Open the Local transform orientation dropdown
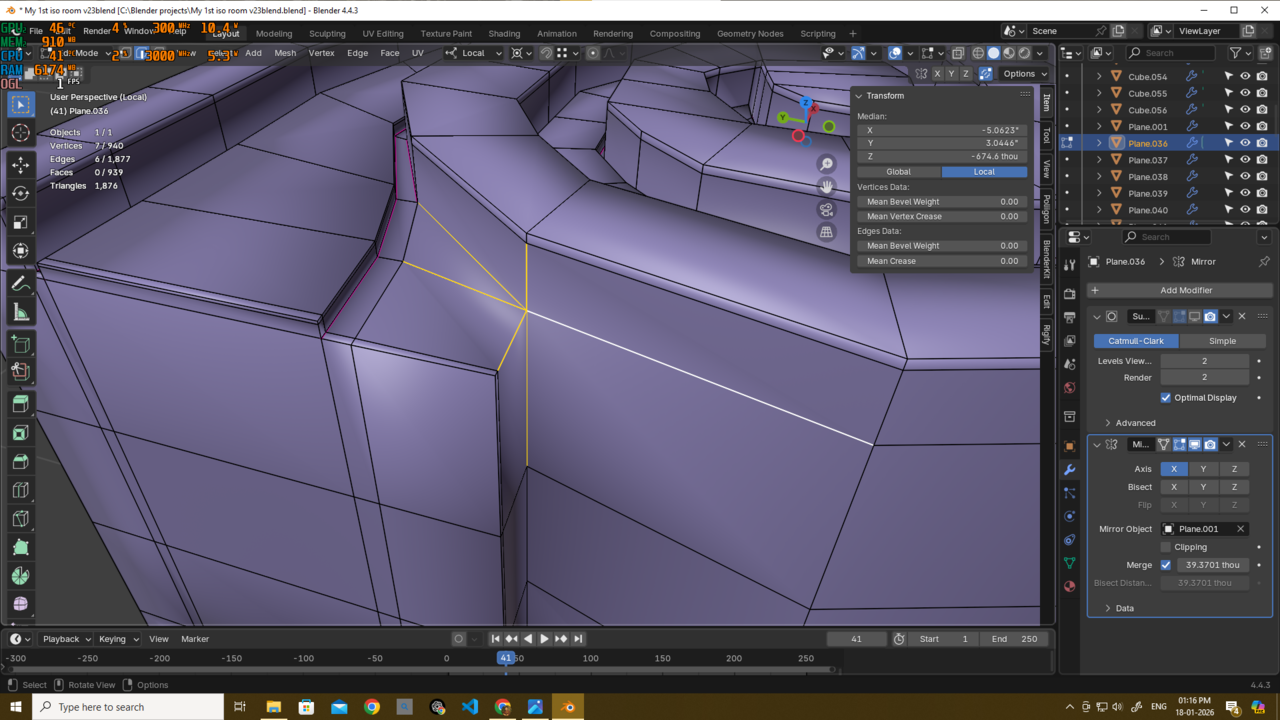1280x720 pixels. tap(474, 53)
